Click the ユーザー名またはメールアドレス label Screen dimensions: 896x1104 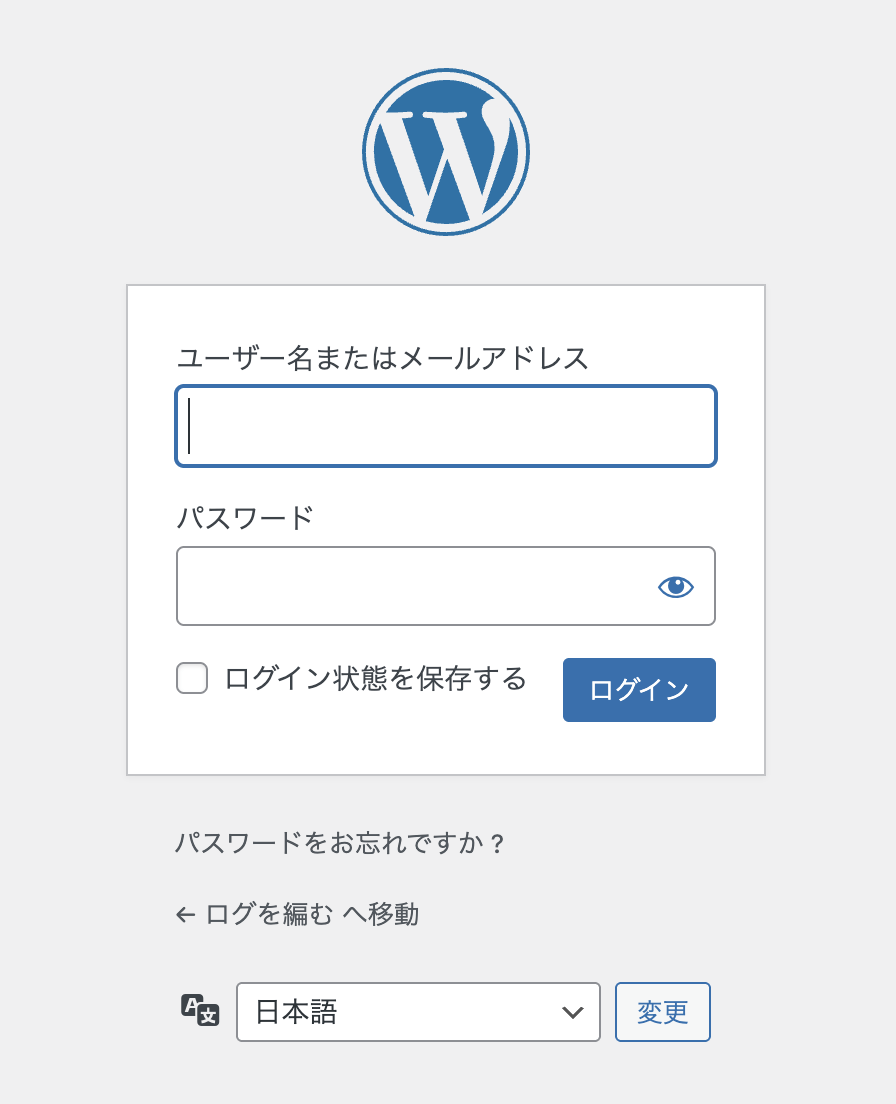pos(381,358)
